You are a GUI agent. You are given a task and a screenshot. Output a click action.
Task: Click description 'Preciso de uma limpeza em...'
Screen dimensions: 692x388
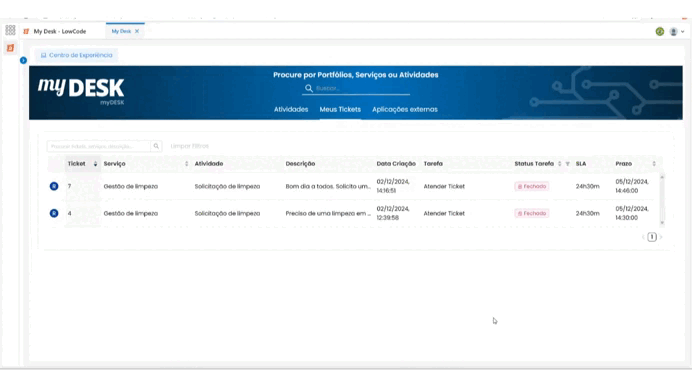328,213
